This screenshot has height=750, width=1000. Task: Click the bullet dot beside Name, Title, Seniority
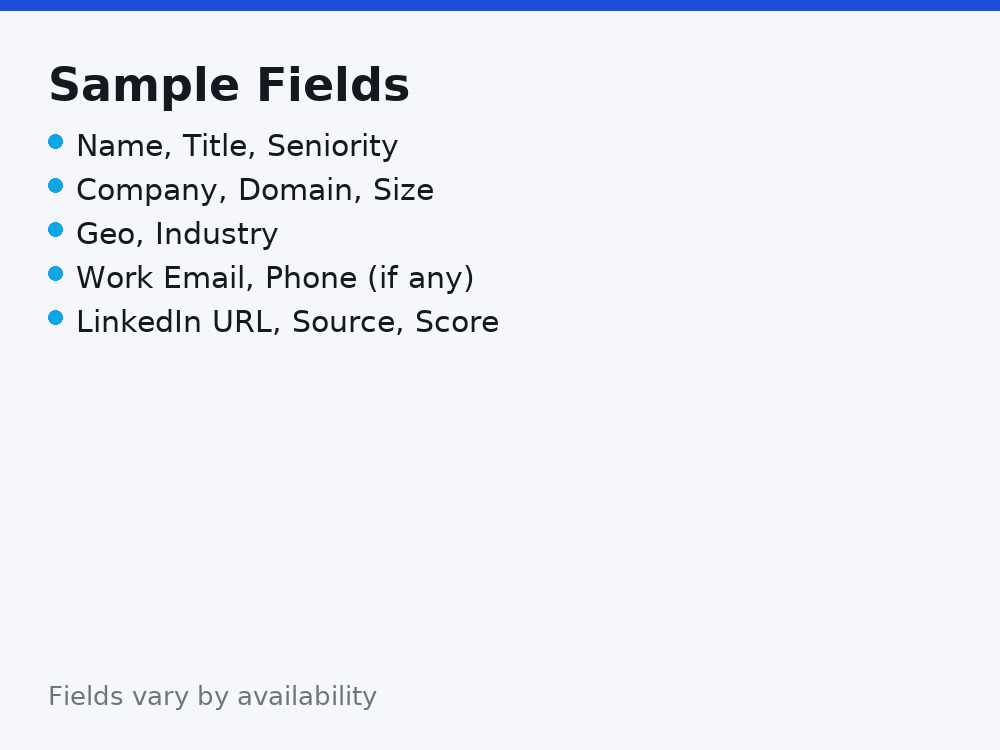tap(55, 142)
